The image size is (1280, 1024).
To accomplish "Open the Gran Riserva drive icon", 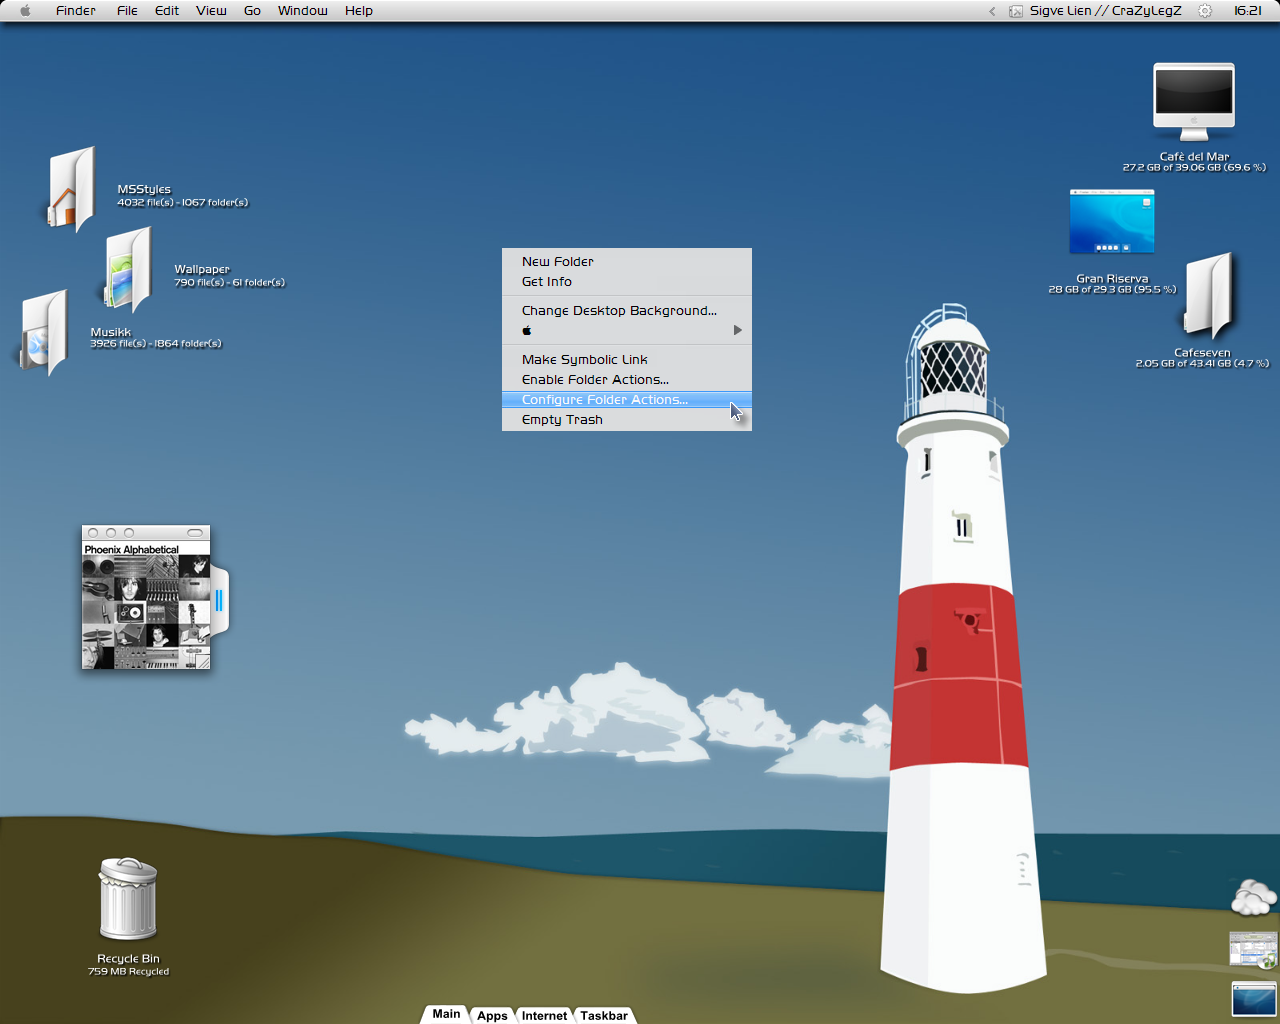I will pos(1112,221).
